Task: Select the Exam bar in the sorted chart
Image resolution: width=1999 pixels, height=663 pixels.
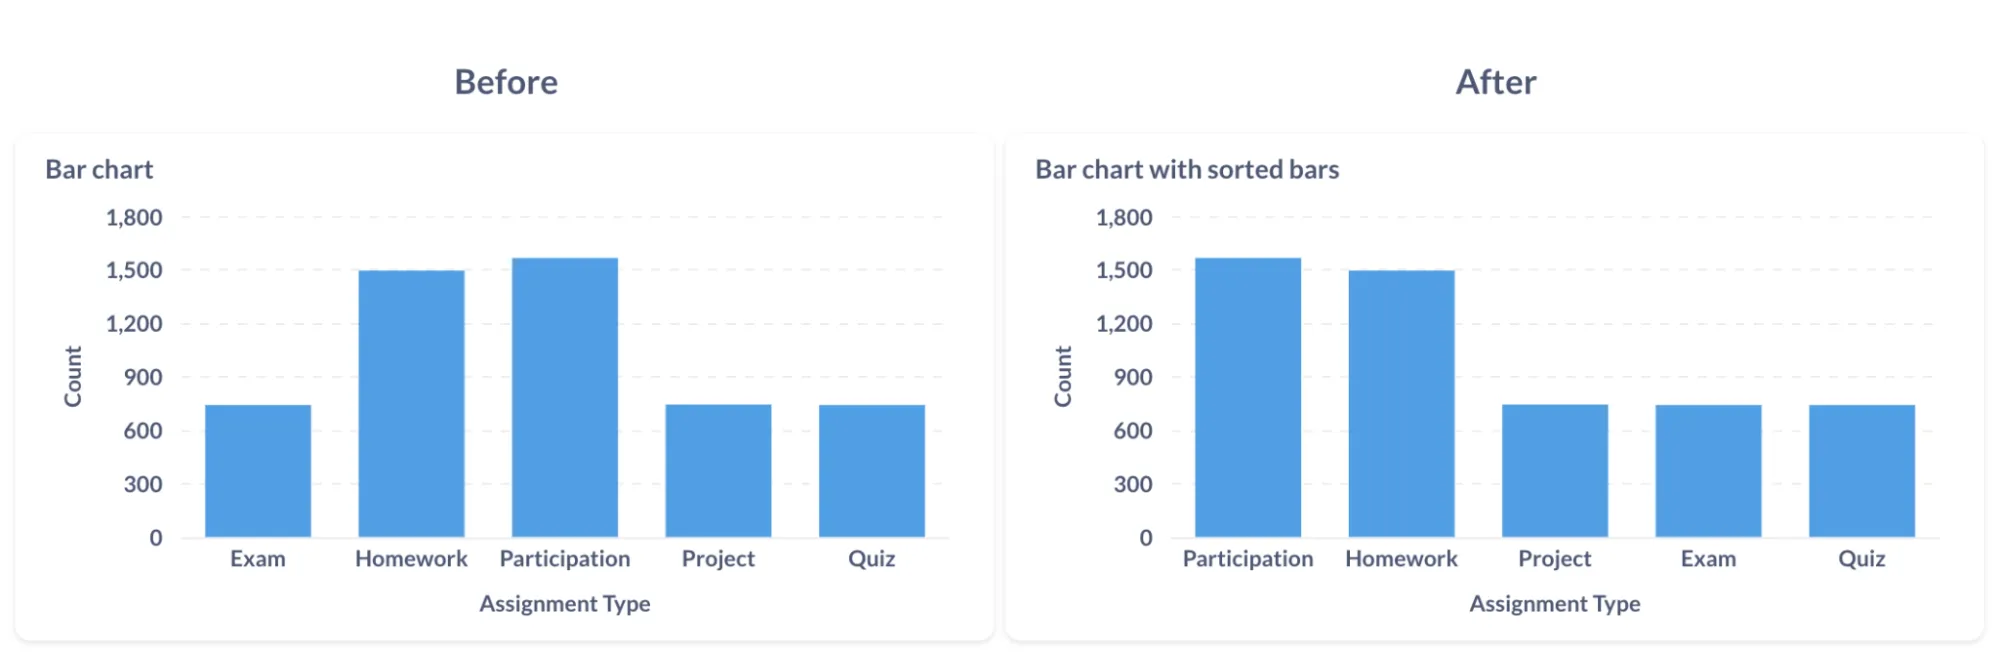Action: pyautogui.click(x=1708, y=470)
